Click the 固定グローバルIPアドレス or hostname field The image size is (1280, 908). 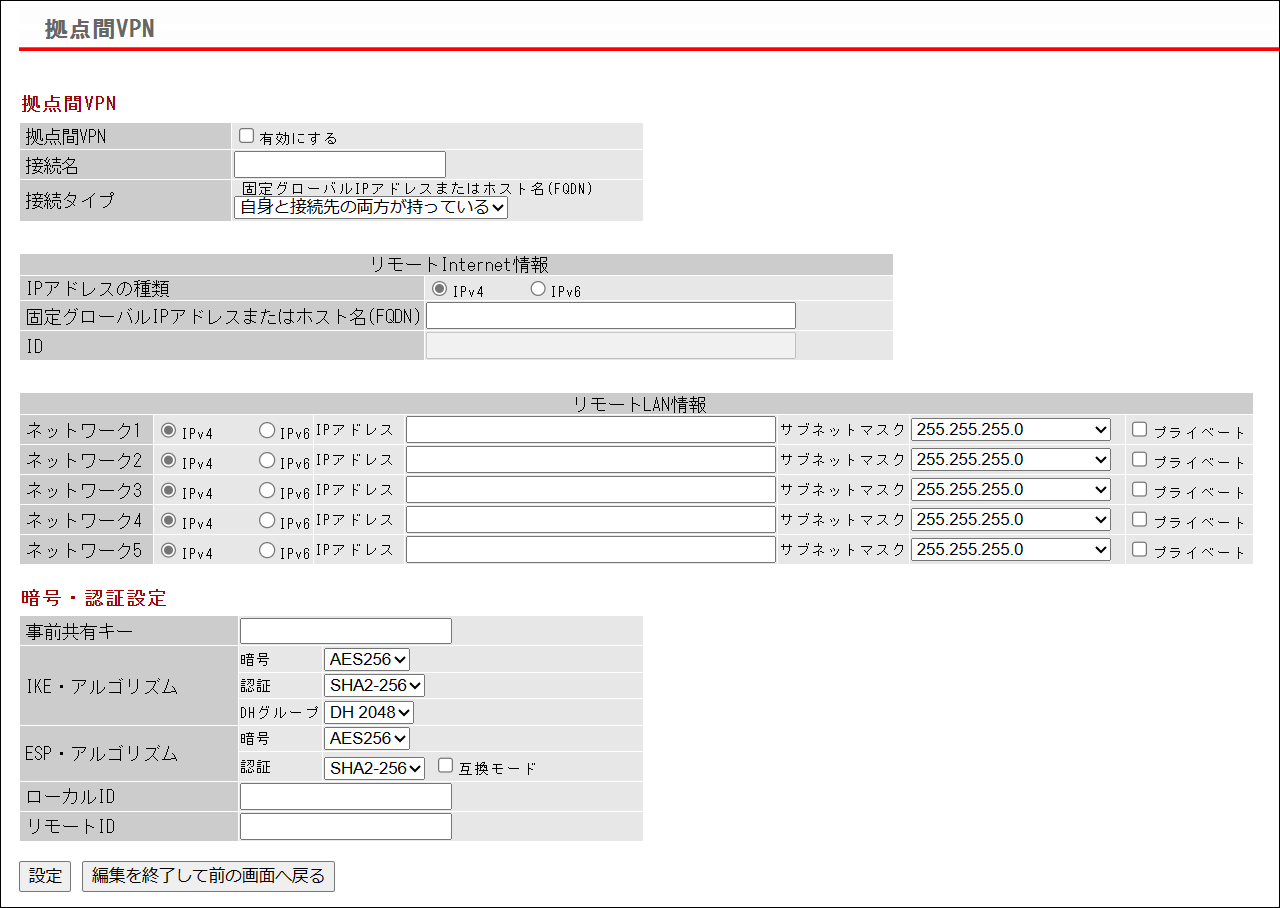[611, 316]
